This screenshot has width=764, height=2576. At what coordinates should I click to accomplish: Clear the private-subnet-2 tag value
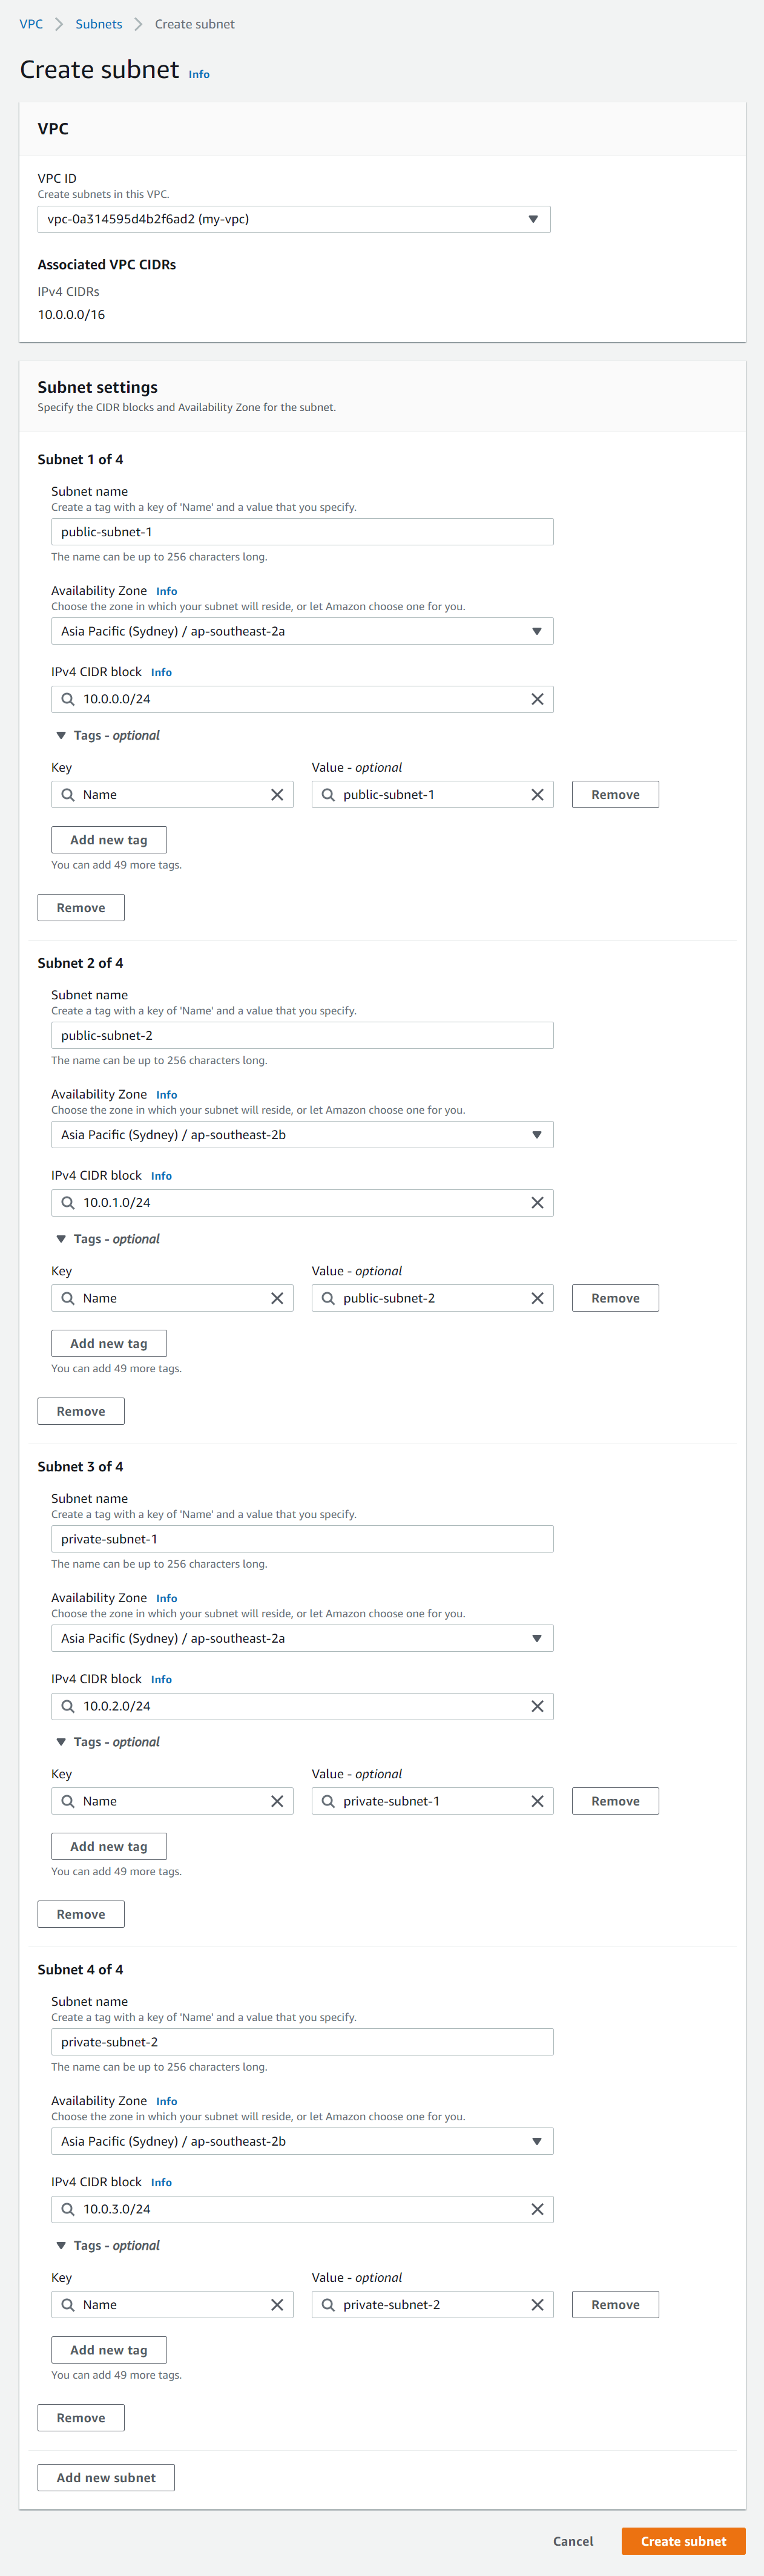pos(537,2304)
